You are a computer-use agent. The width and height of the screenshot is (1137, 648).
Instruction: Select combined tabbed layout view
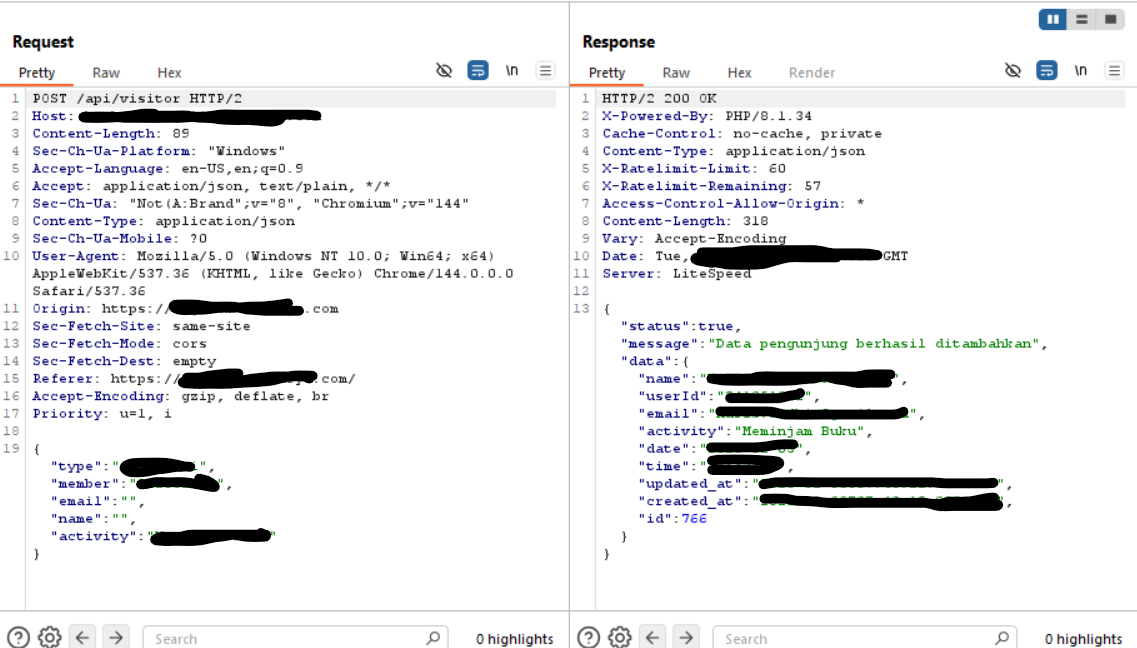pyautogui.click(x=1110, y=20)
